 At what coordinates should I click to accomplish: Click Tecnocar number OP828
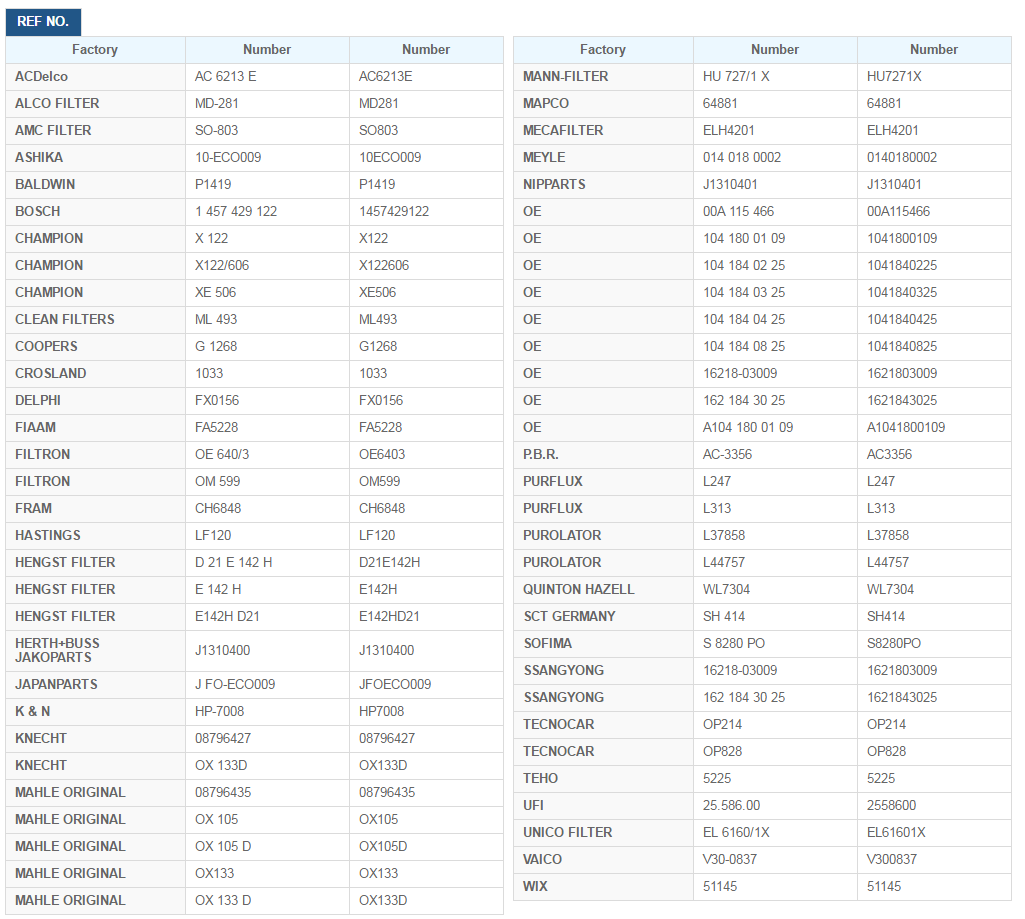pyautogui.click(x=722, y=752)
